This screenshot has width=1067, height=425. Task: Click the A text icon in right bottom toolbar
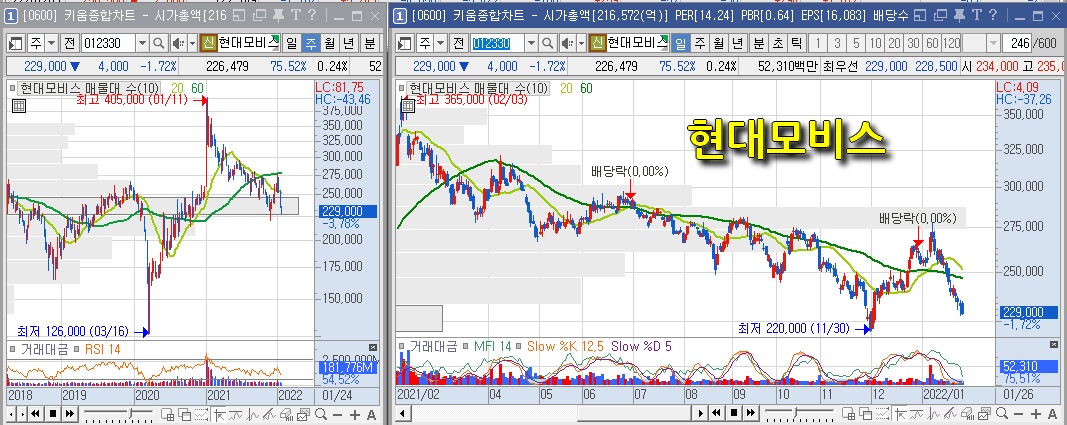click(1052, 414)
